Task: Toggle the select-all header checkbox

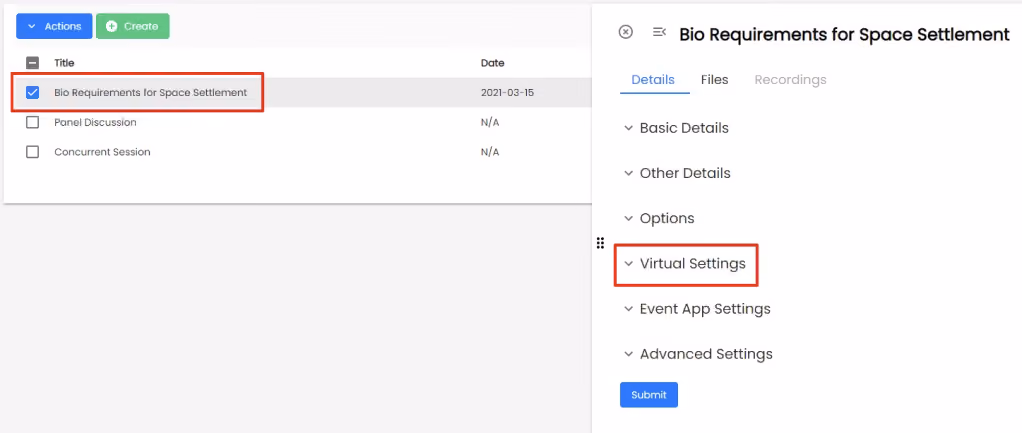Action: (33, 63)
